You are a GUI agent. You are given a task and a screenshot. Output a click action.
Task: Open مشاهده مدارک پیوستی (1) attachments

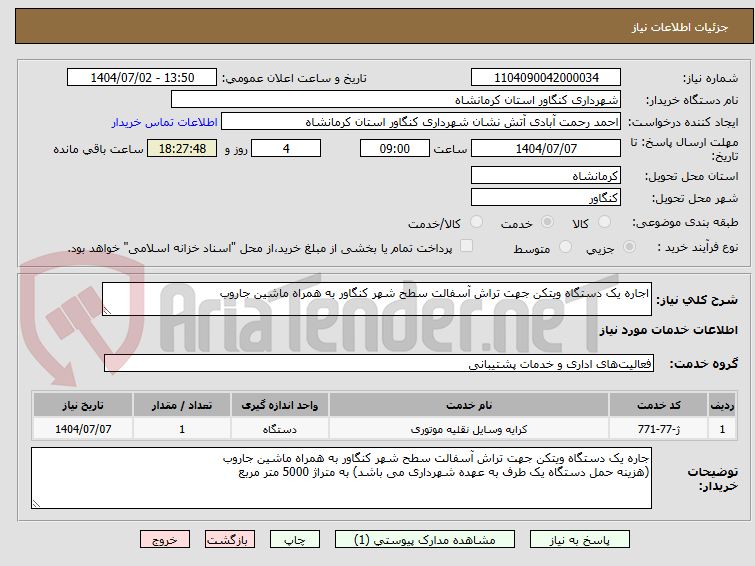click(425, 540)
